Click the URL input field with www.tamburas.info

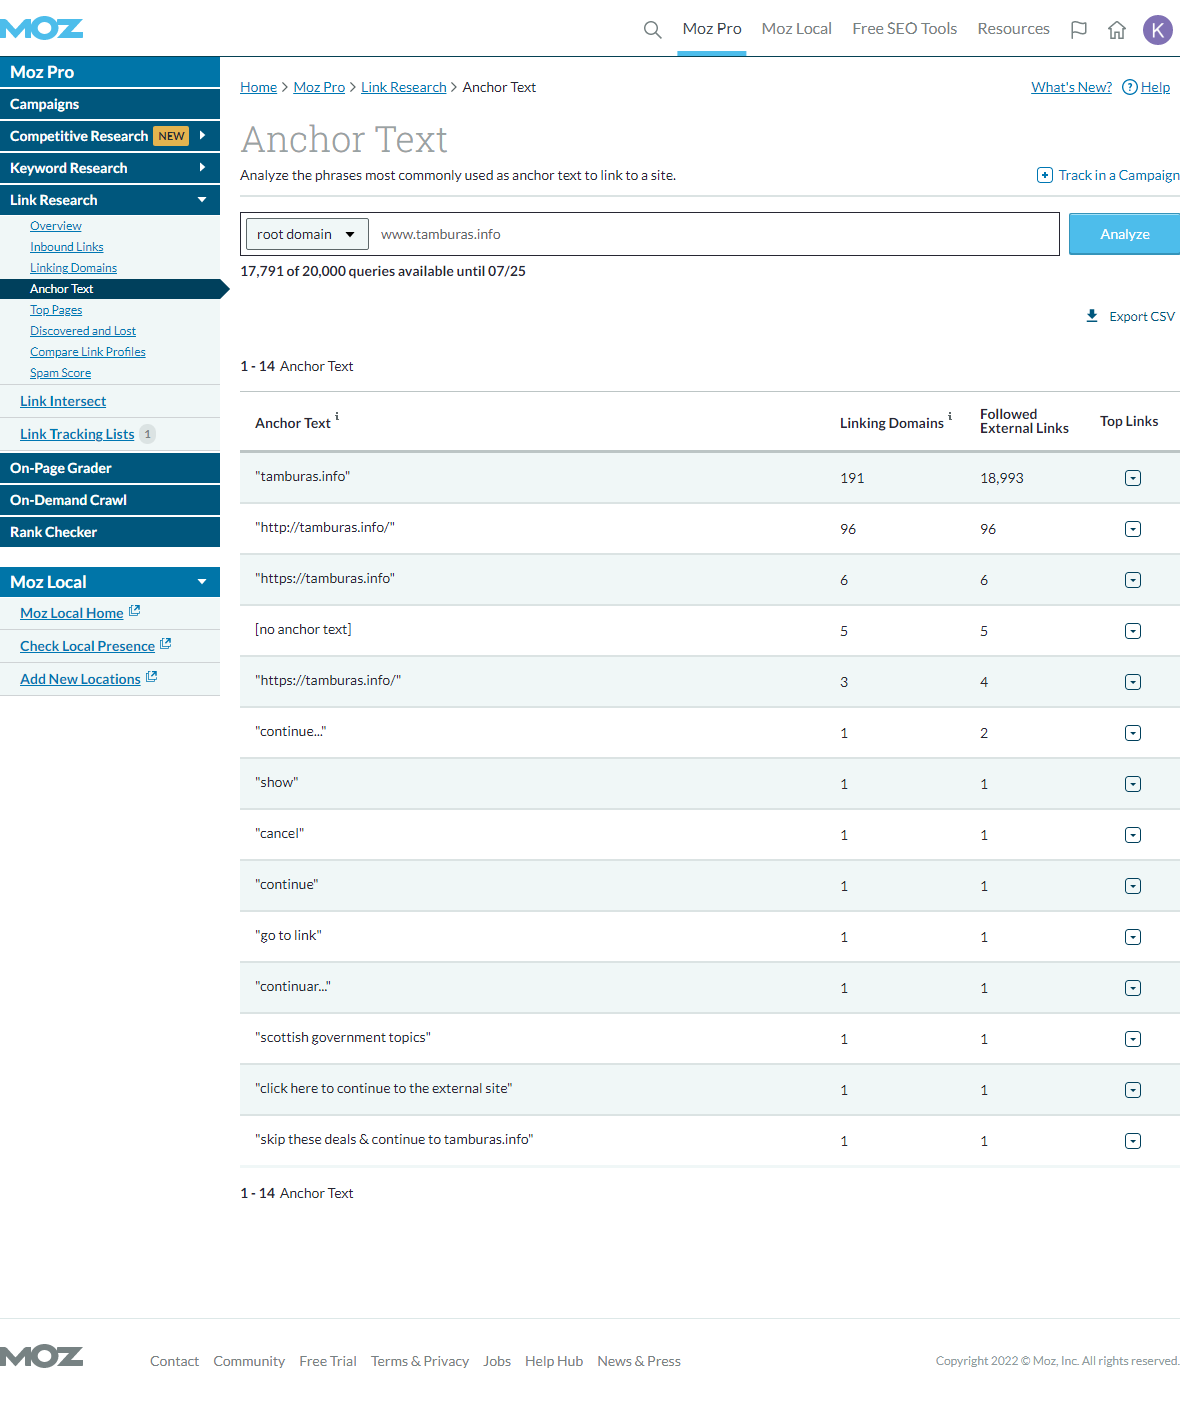714,234
